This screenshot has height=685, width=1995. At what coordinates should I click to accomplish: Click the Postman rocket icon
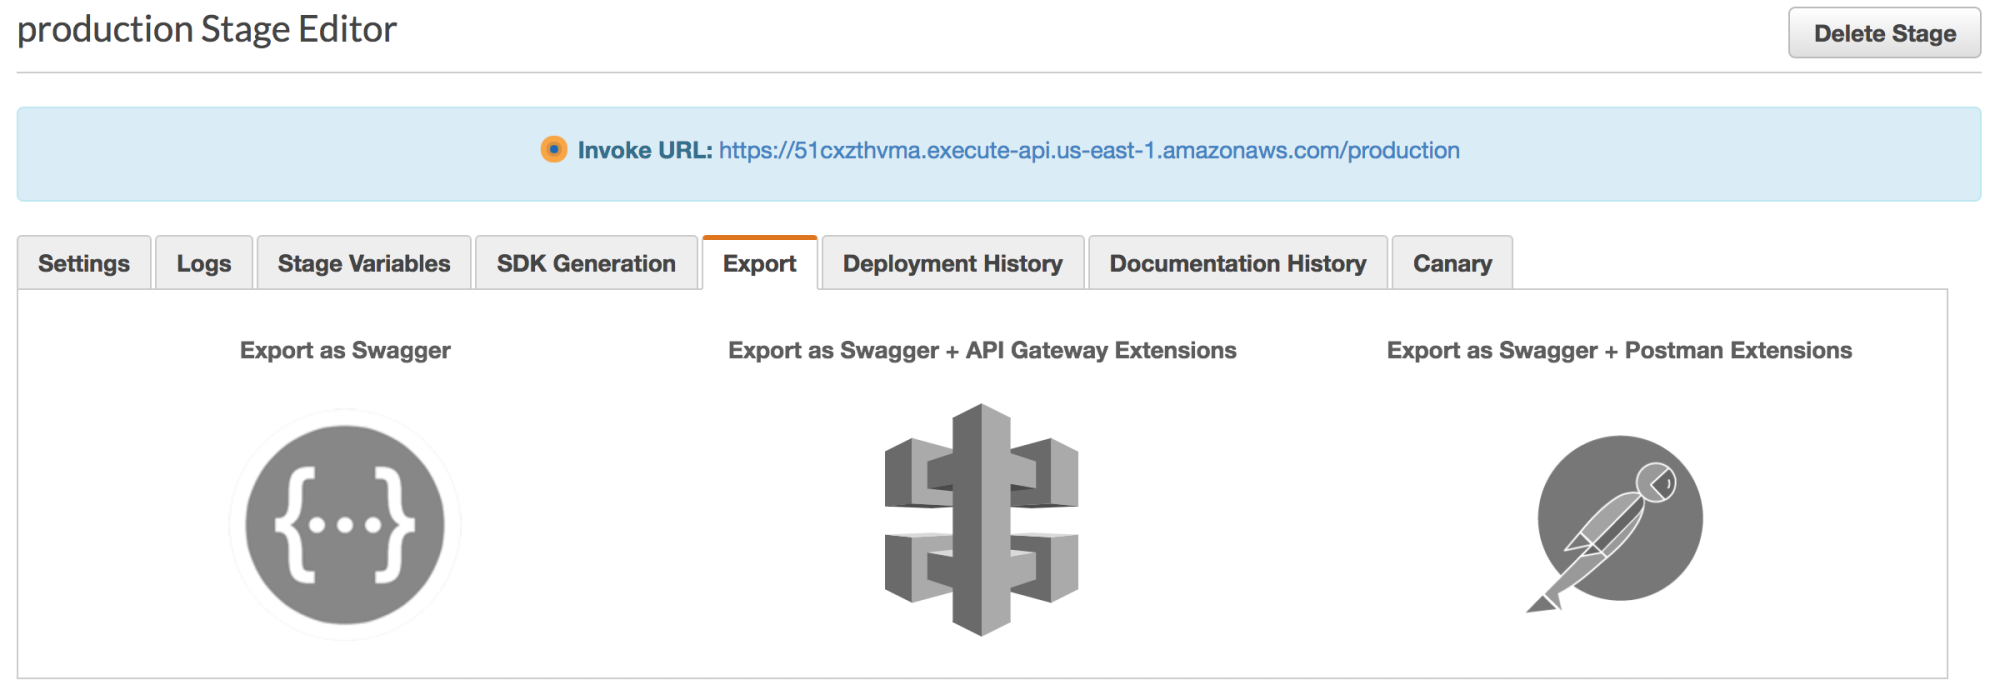pyautogui.click(x=1614, y=523)
